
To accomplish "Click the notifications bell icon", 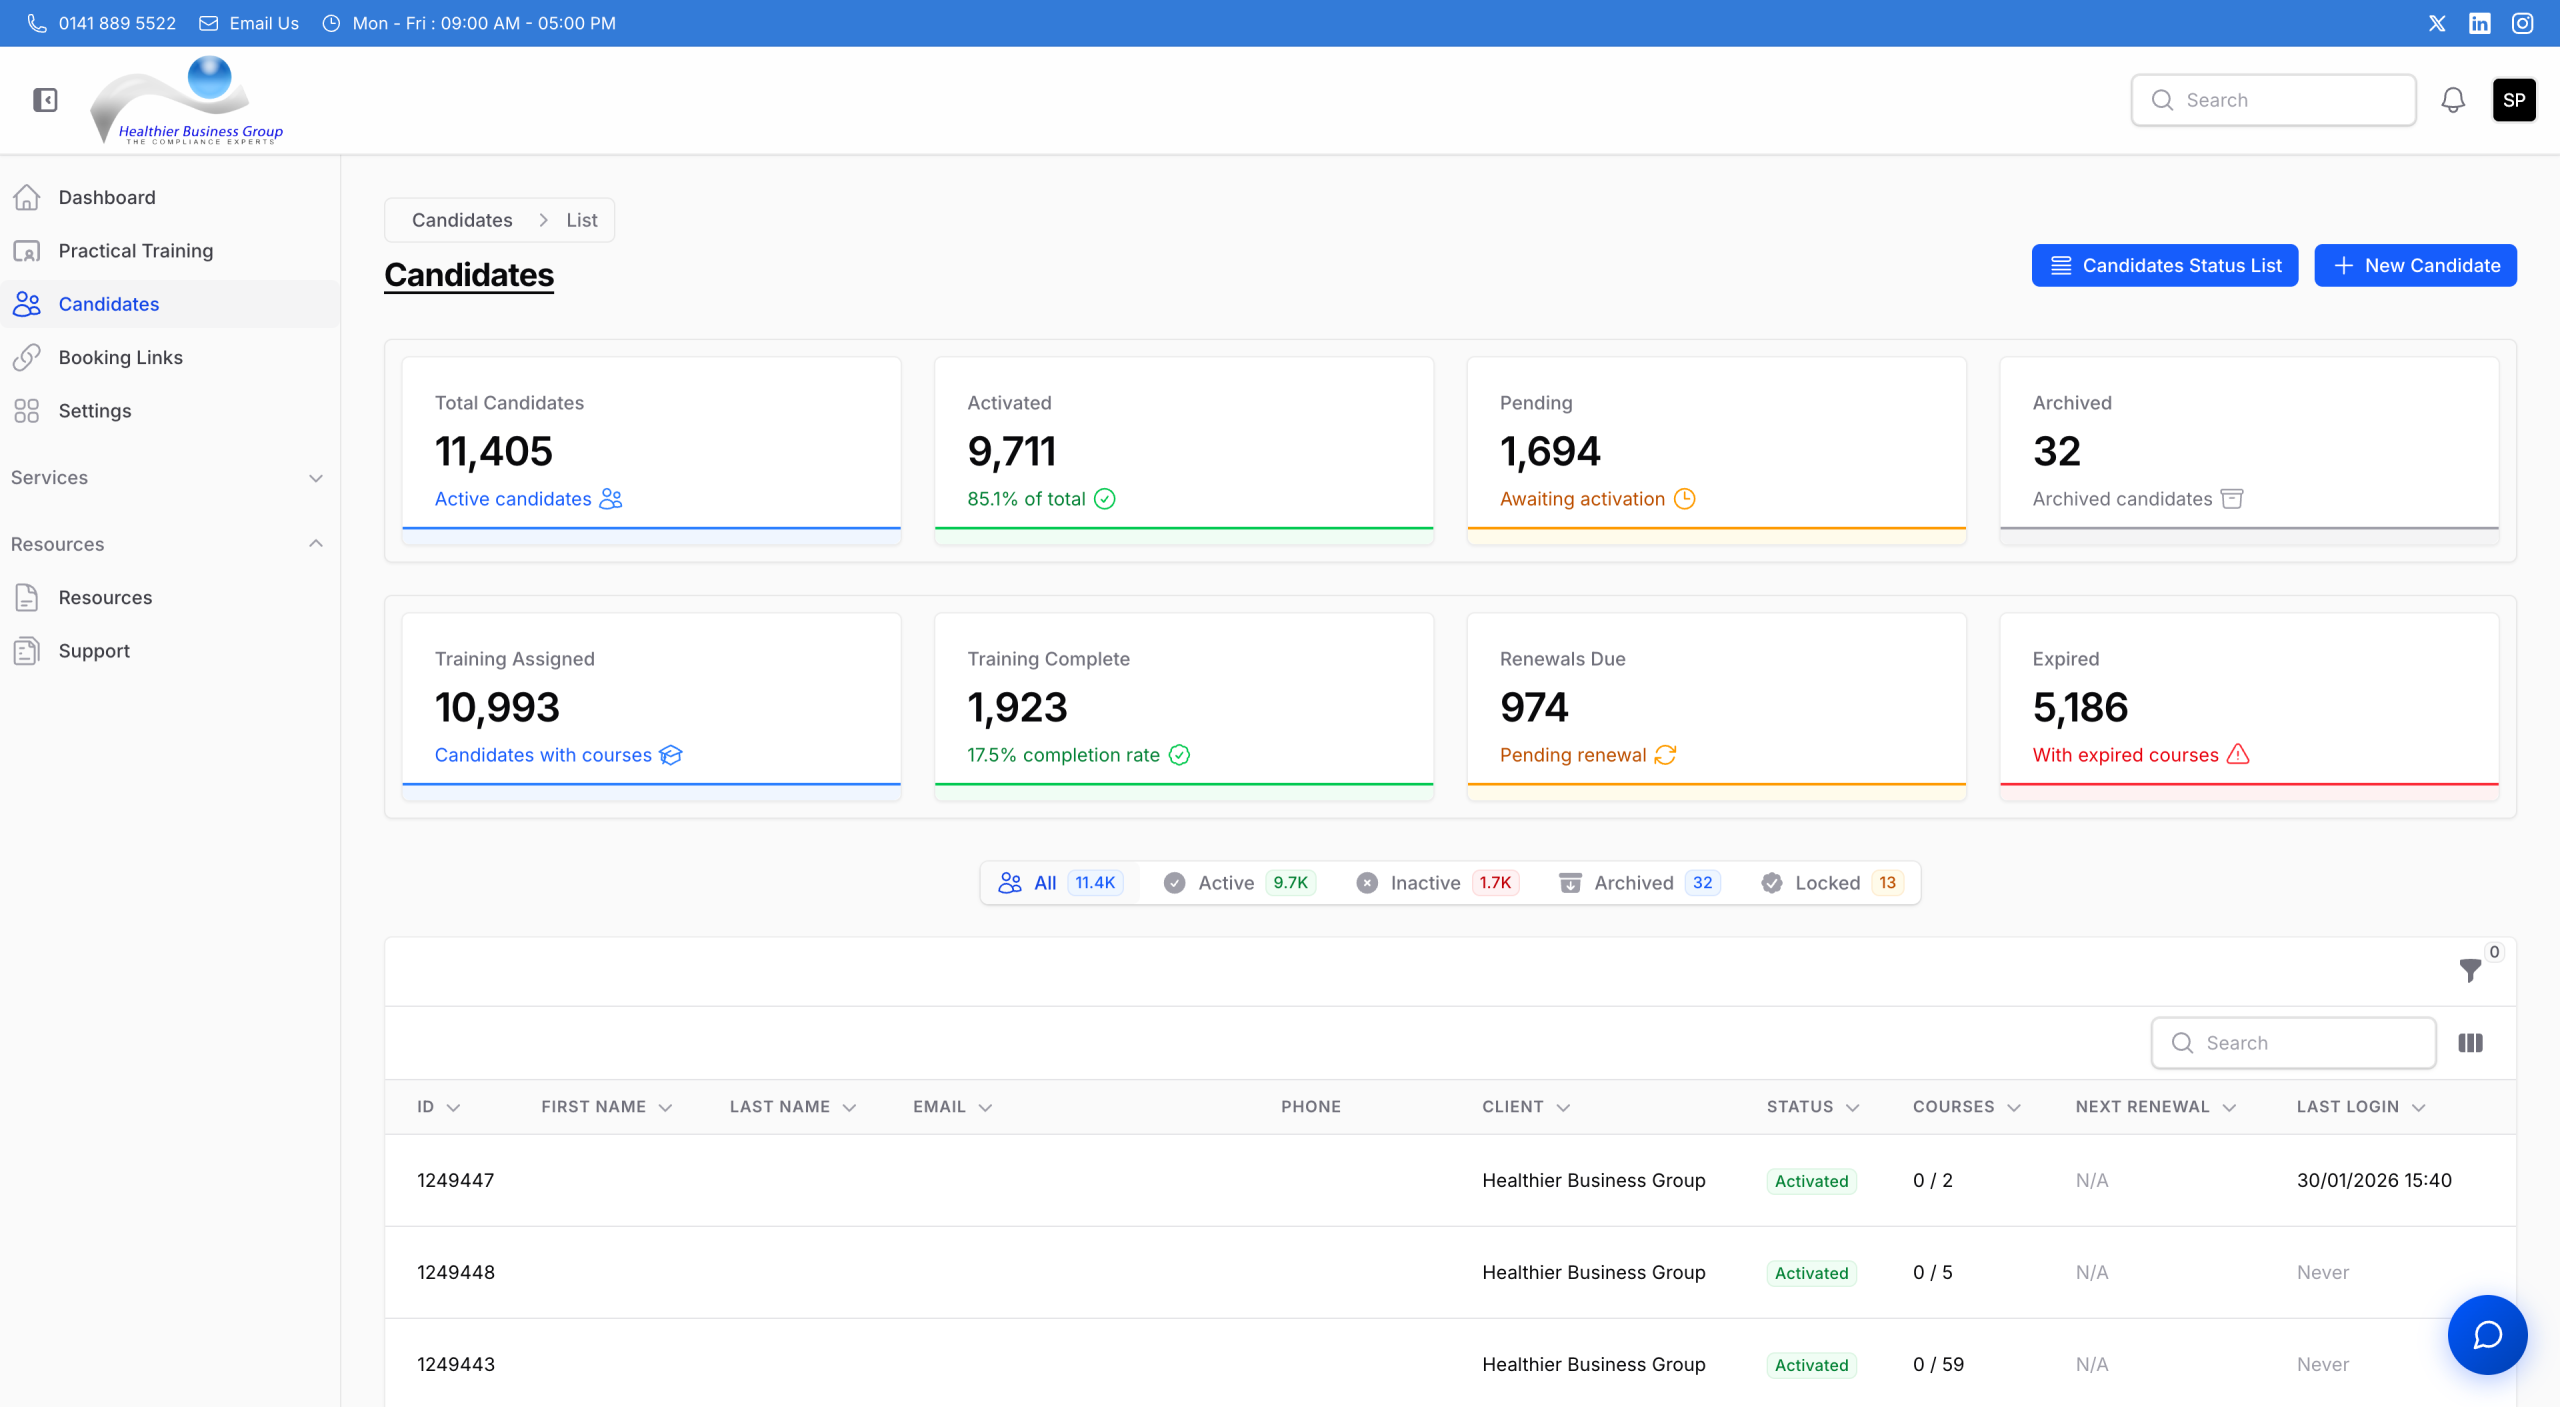I will [2453, 99].
